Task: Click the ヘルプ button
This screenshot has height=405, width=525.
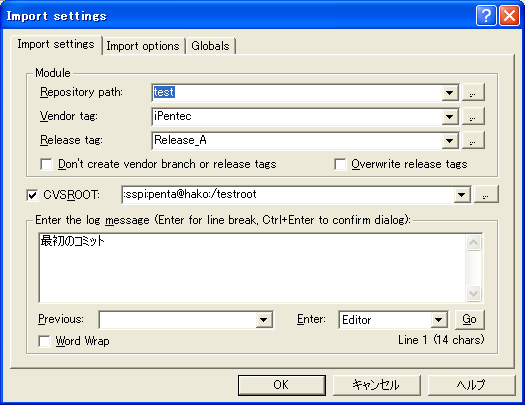Action: click(471, 385)
